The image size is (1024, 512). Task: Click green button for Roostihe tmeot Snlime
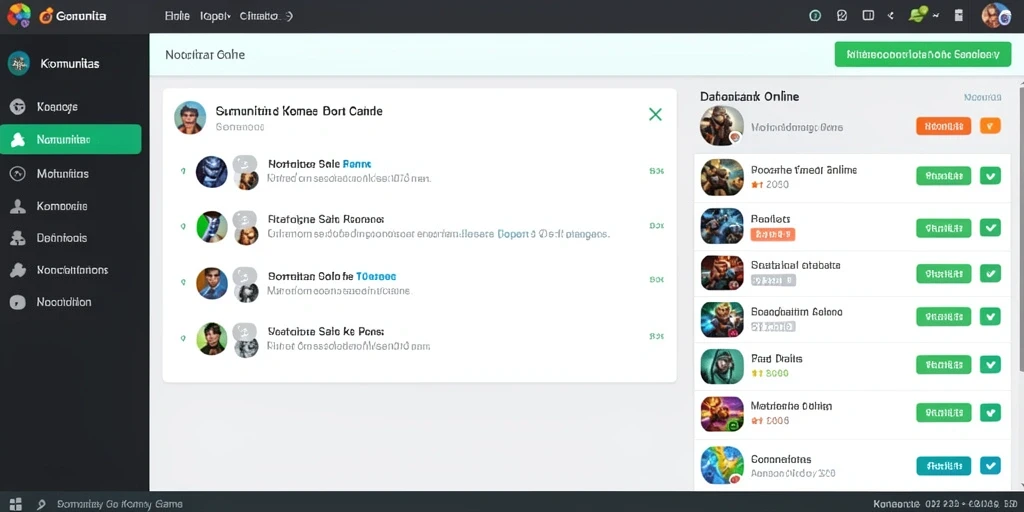[x=944, y=176]
